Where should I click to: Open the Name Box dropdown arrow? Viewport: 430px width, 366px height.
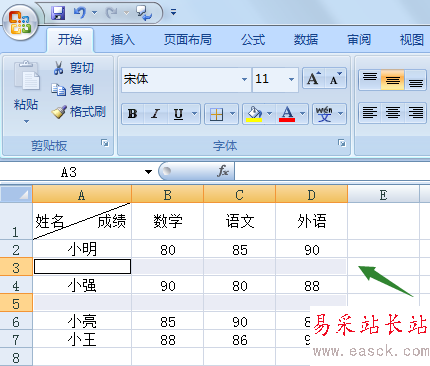click(148, 172)
